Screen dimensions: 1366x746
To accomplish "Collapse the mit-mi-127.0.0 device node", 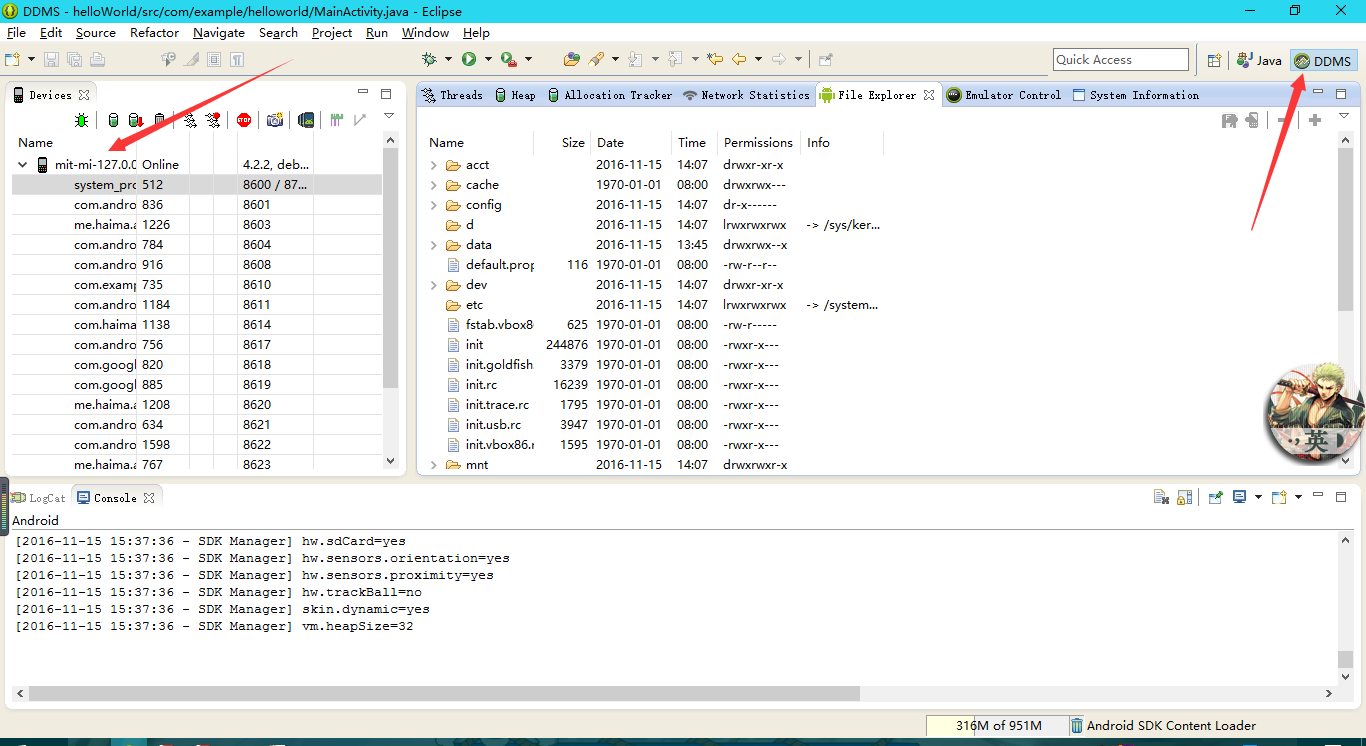I will pos(23,165).
